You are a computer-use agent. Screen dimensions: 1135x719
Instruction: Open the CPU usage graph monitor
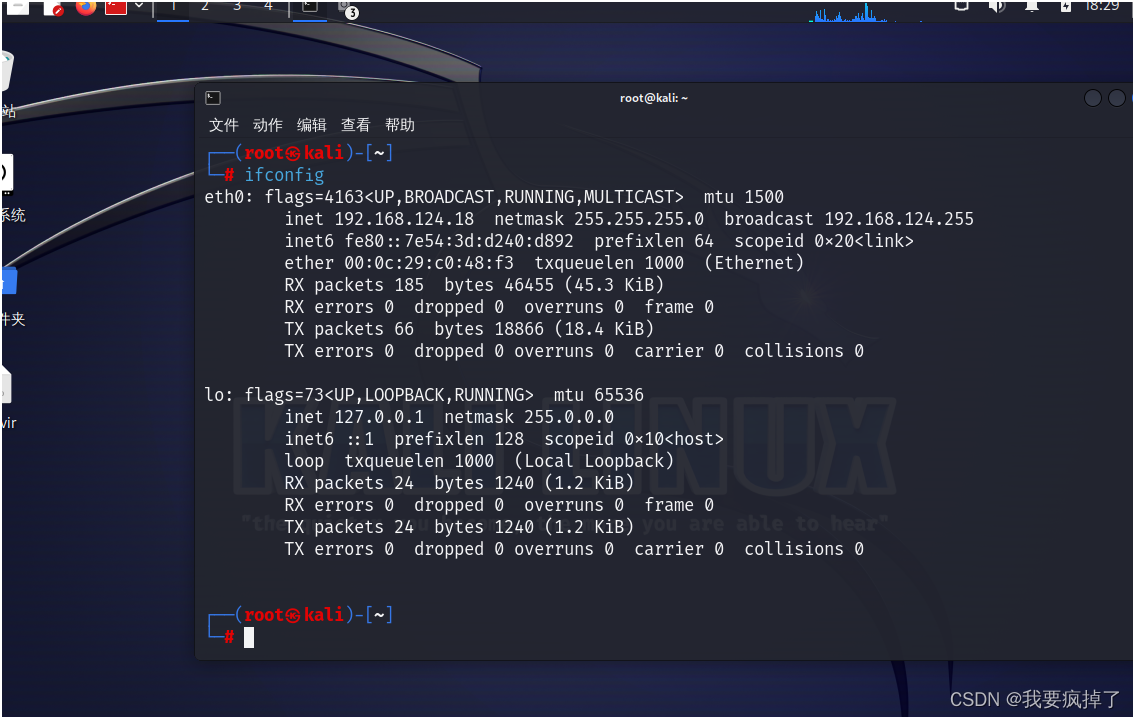coord(865,12)
